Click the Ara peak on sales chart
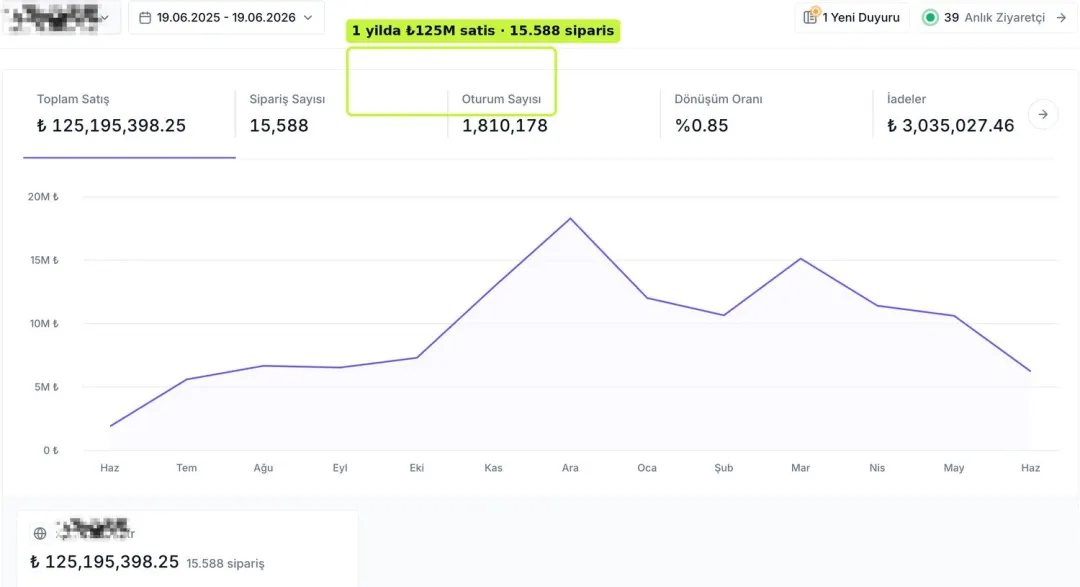Viewport: 1080px width, 587px height. [570, 218]
